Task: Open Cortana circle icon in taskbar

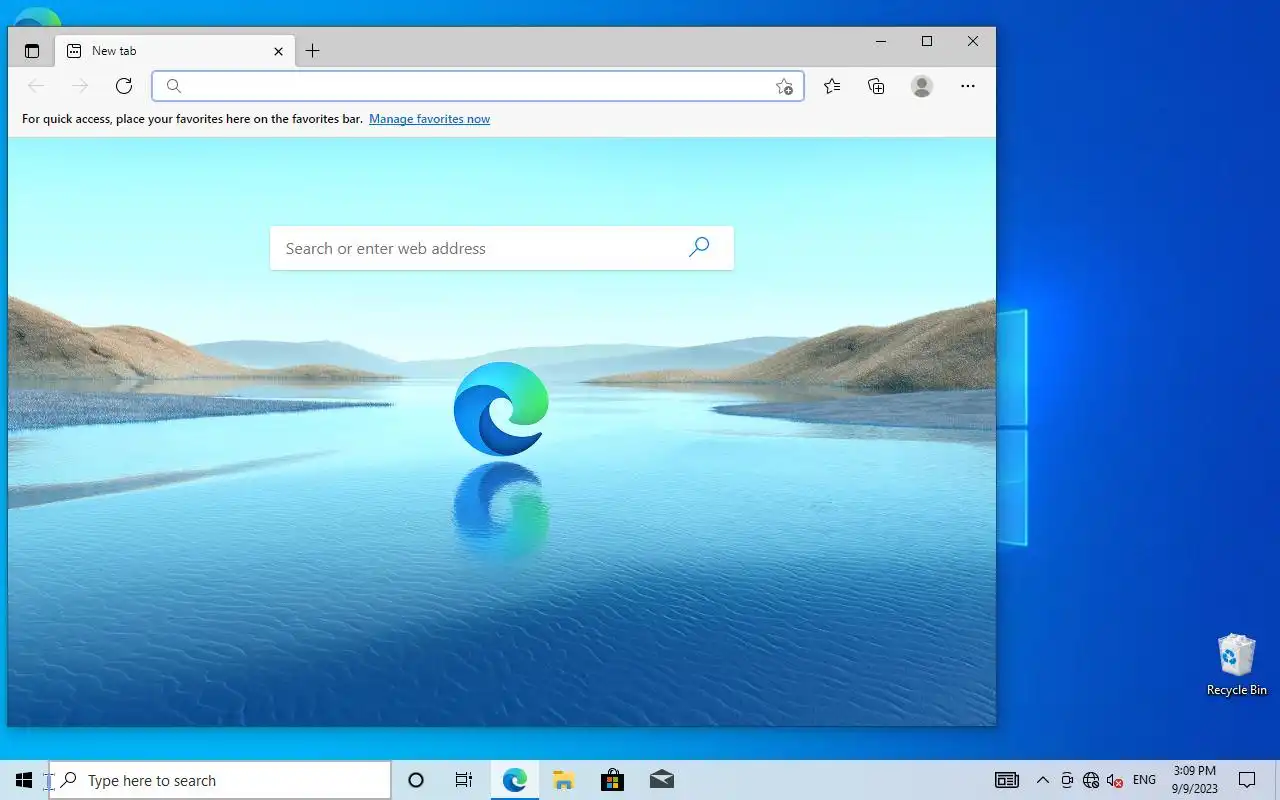Action: [x=416, y=780]
